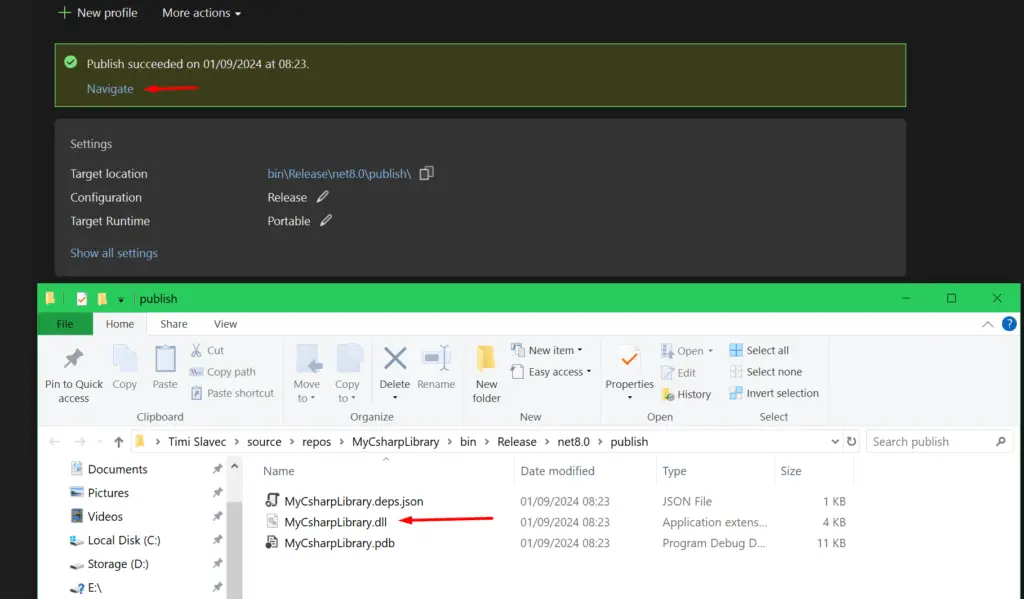Switch to the Share tab
This screenshot has width=1024, height=599.
[173, 323]
